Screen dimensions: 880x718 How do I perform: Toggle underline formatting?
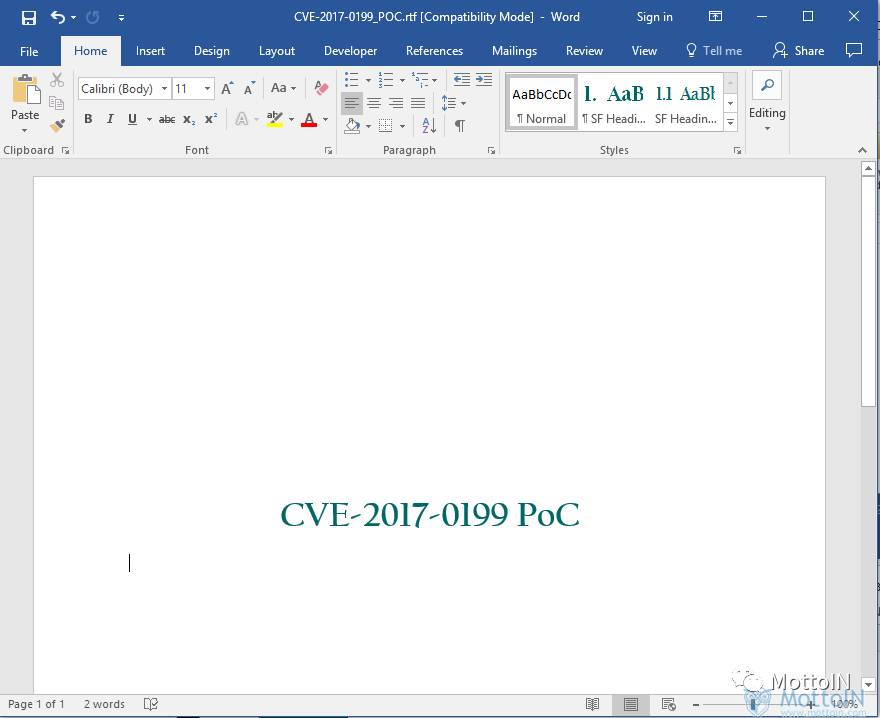coord(132,119)
